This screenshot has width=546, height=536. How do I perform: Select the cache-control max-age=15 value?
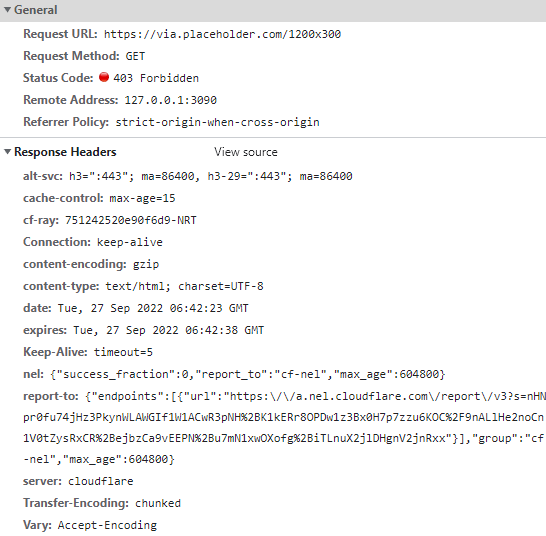pyautogui.click(x=142, y=199)
